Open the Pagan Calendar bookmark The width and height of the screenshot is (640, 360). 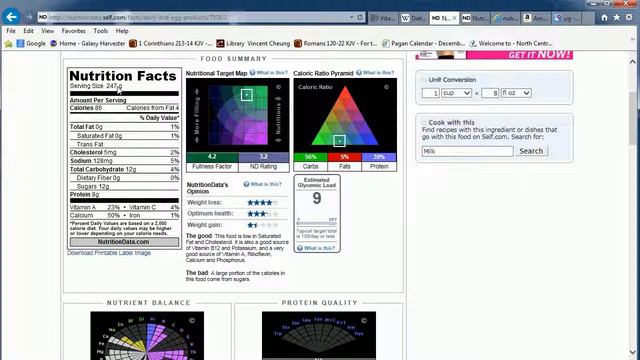(x=423, y=43)
